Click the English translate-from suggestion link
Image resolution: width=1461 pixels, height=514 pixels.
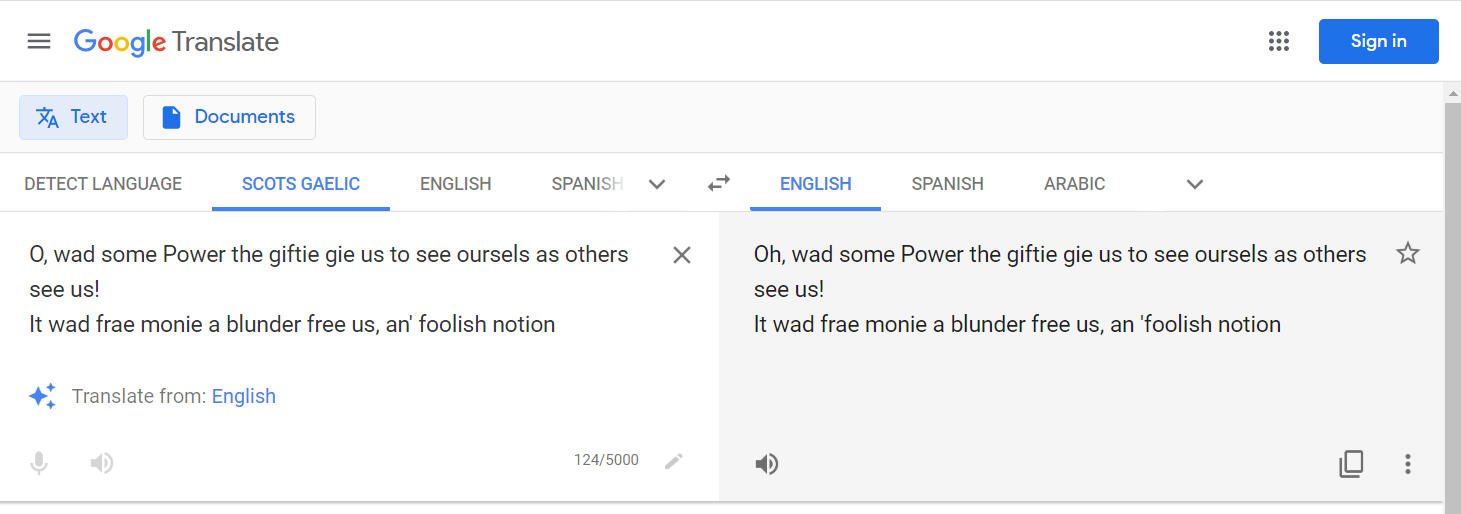click(243, 396)
